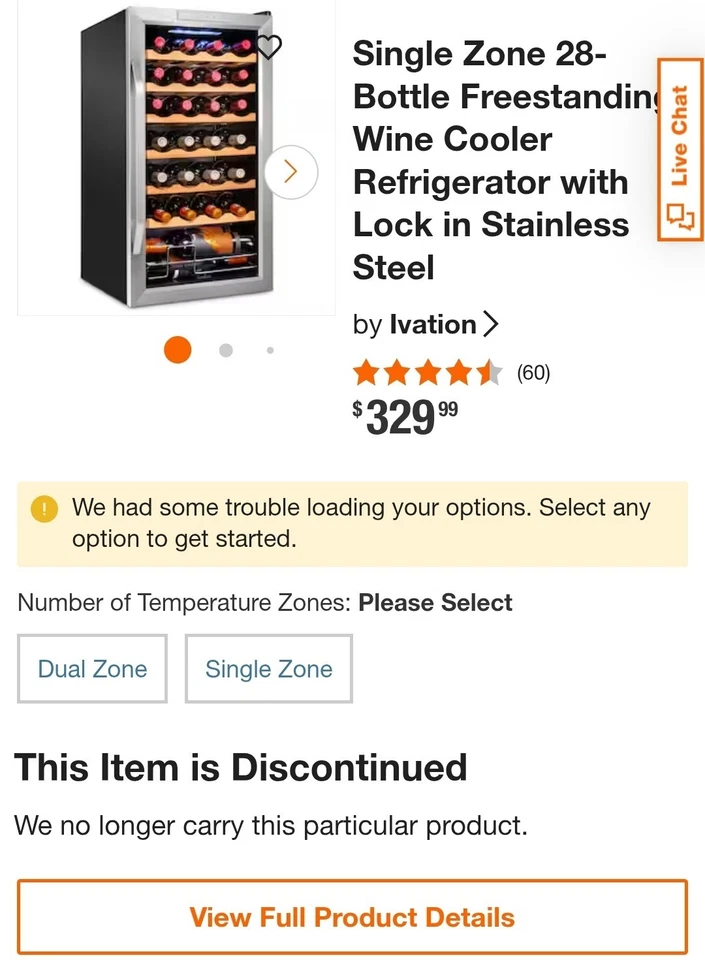Click the yellow warning icon in the alert banner
The width and height of the screenshot is (705, 960).
coord(43,509)
